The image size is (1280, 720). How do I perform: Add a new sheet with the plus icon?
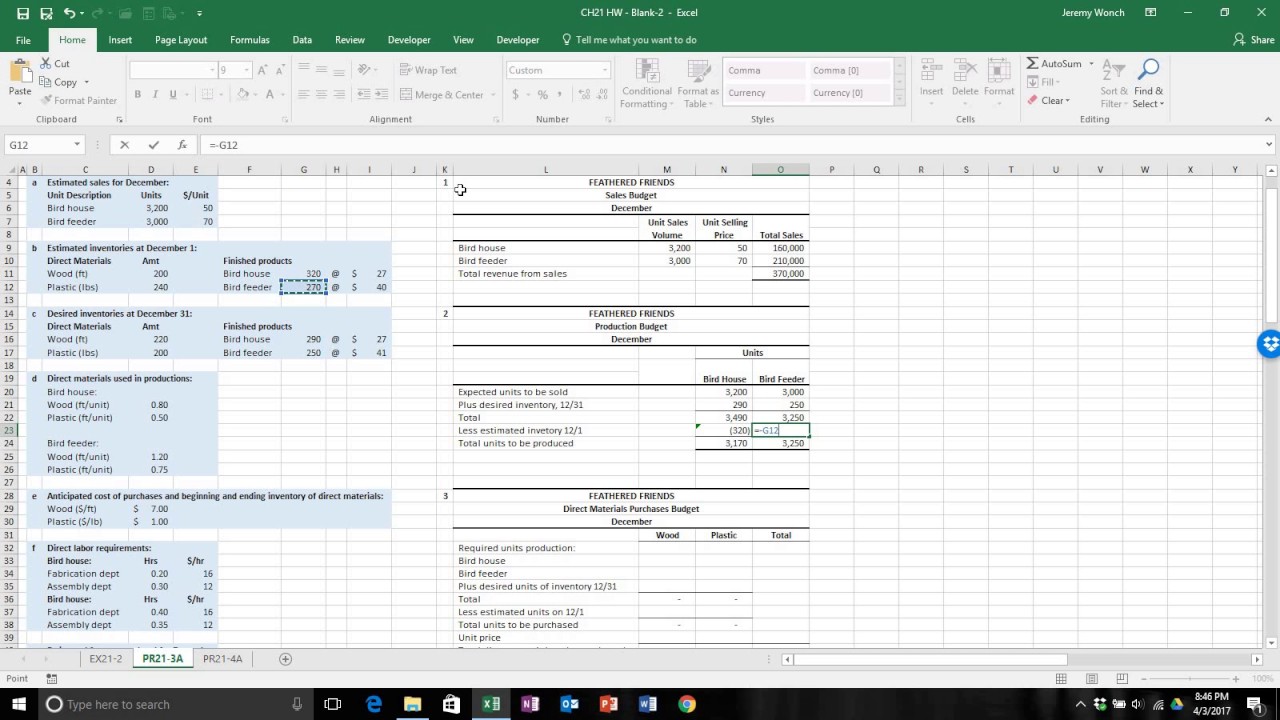[285, 659]
